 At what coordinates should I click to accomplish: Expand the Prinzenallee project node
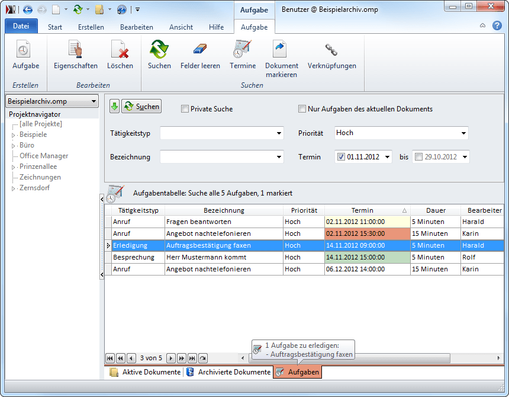tap(13, 167)
